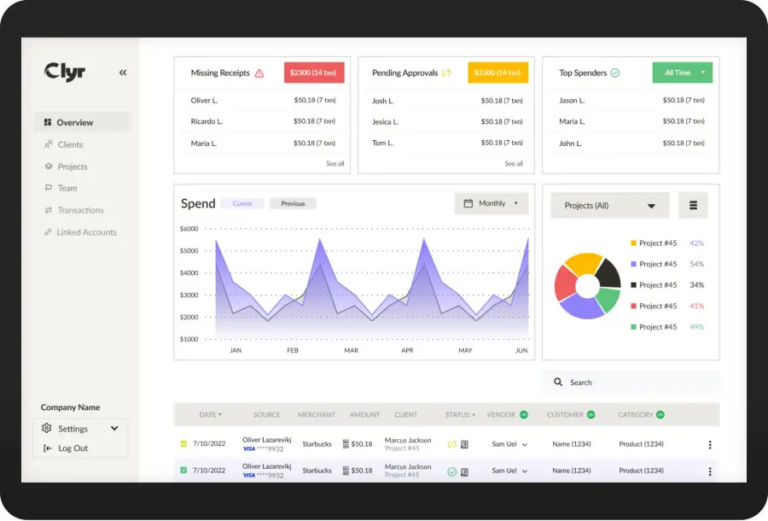Click See all under Missing Receipts
The image size is (768, 521).
334,163
